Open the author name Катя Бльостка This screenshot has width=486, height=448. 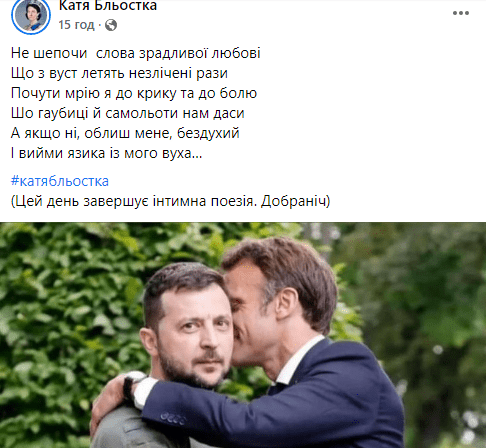(108, 6)
